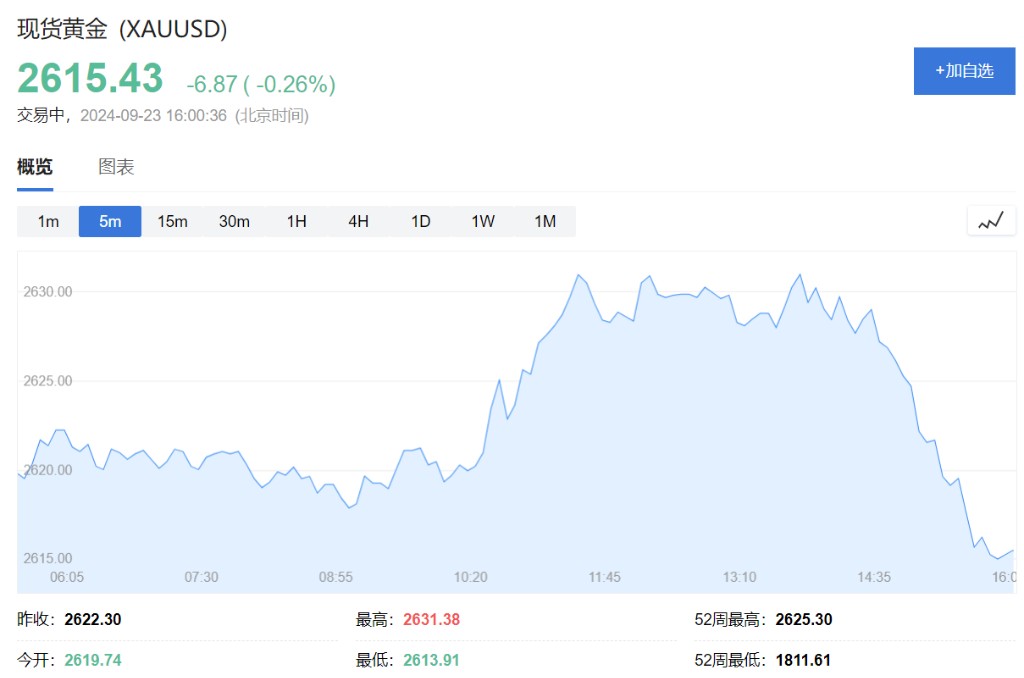Add XAUUSD to watchlist with +加自选
Viewport: 1024px width, 678px height.
click(x=964, y=71)
